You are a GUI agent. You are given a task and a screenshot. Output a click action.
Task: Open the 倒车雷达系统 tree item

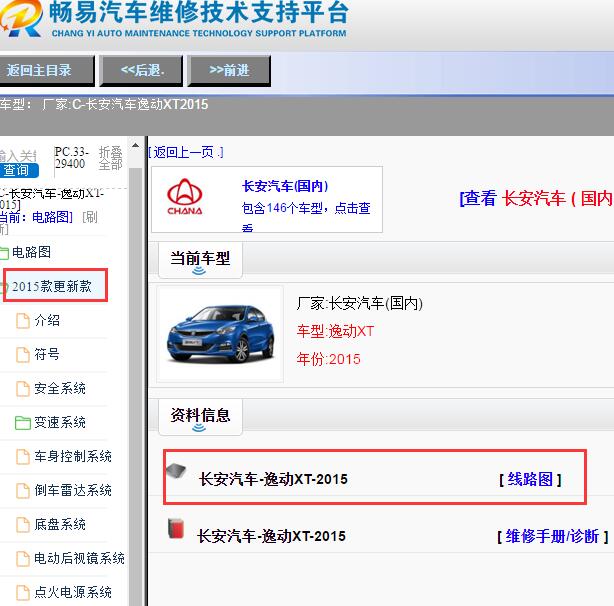[x=73, y=490]
